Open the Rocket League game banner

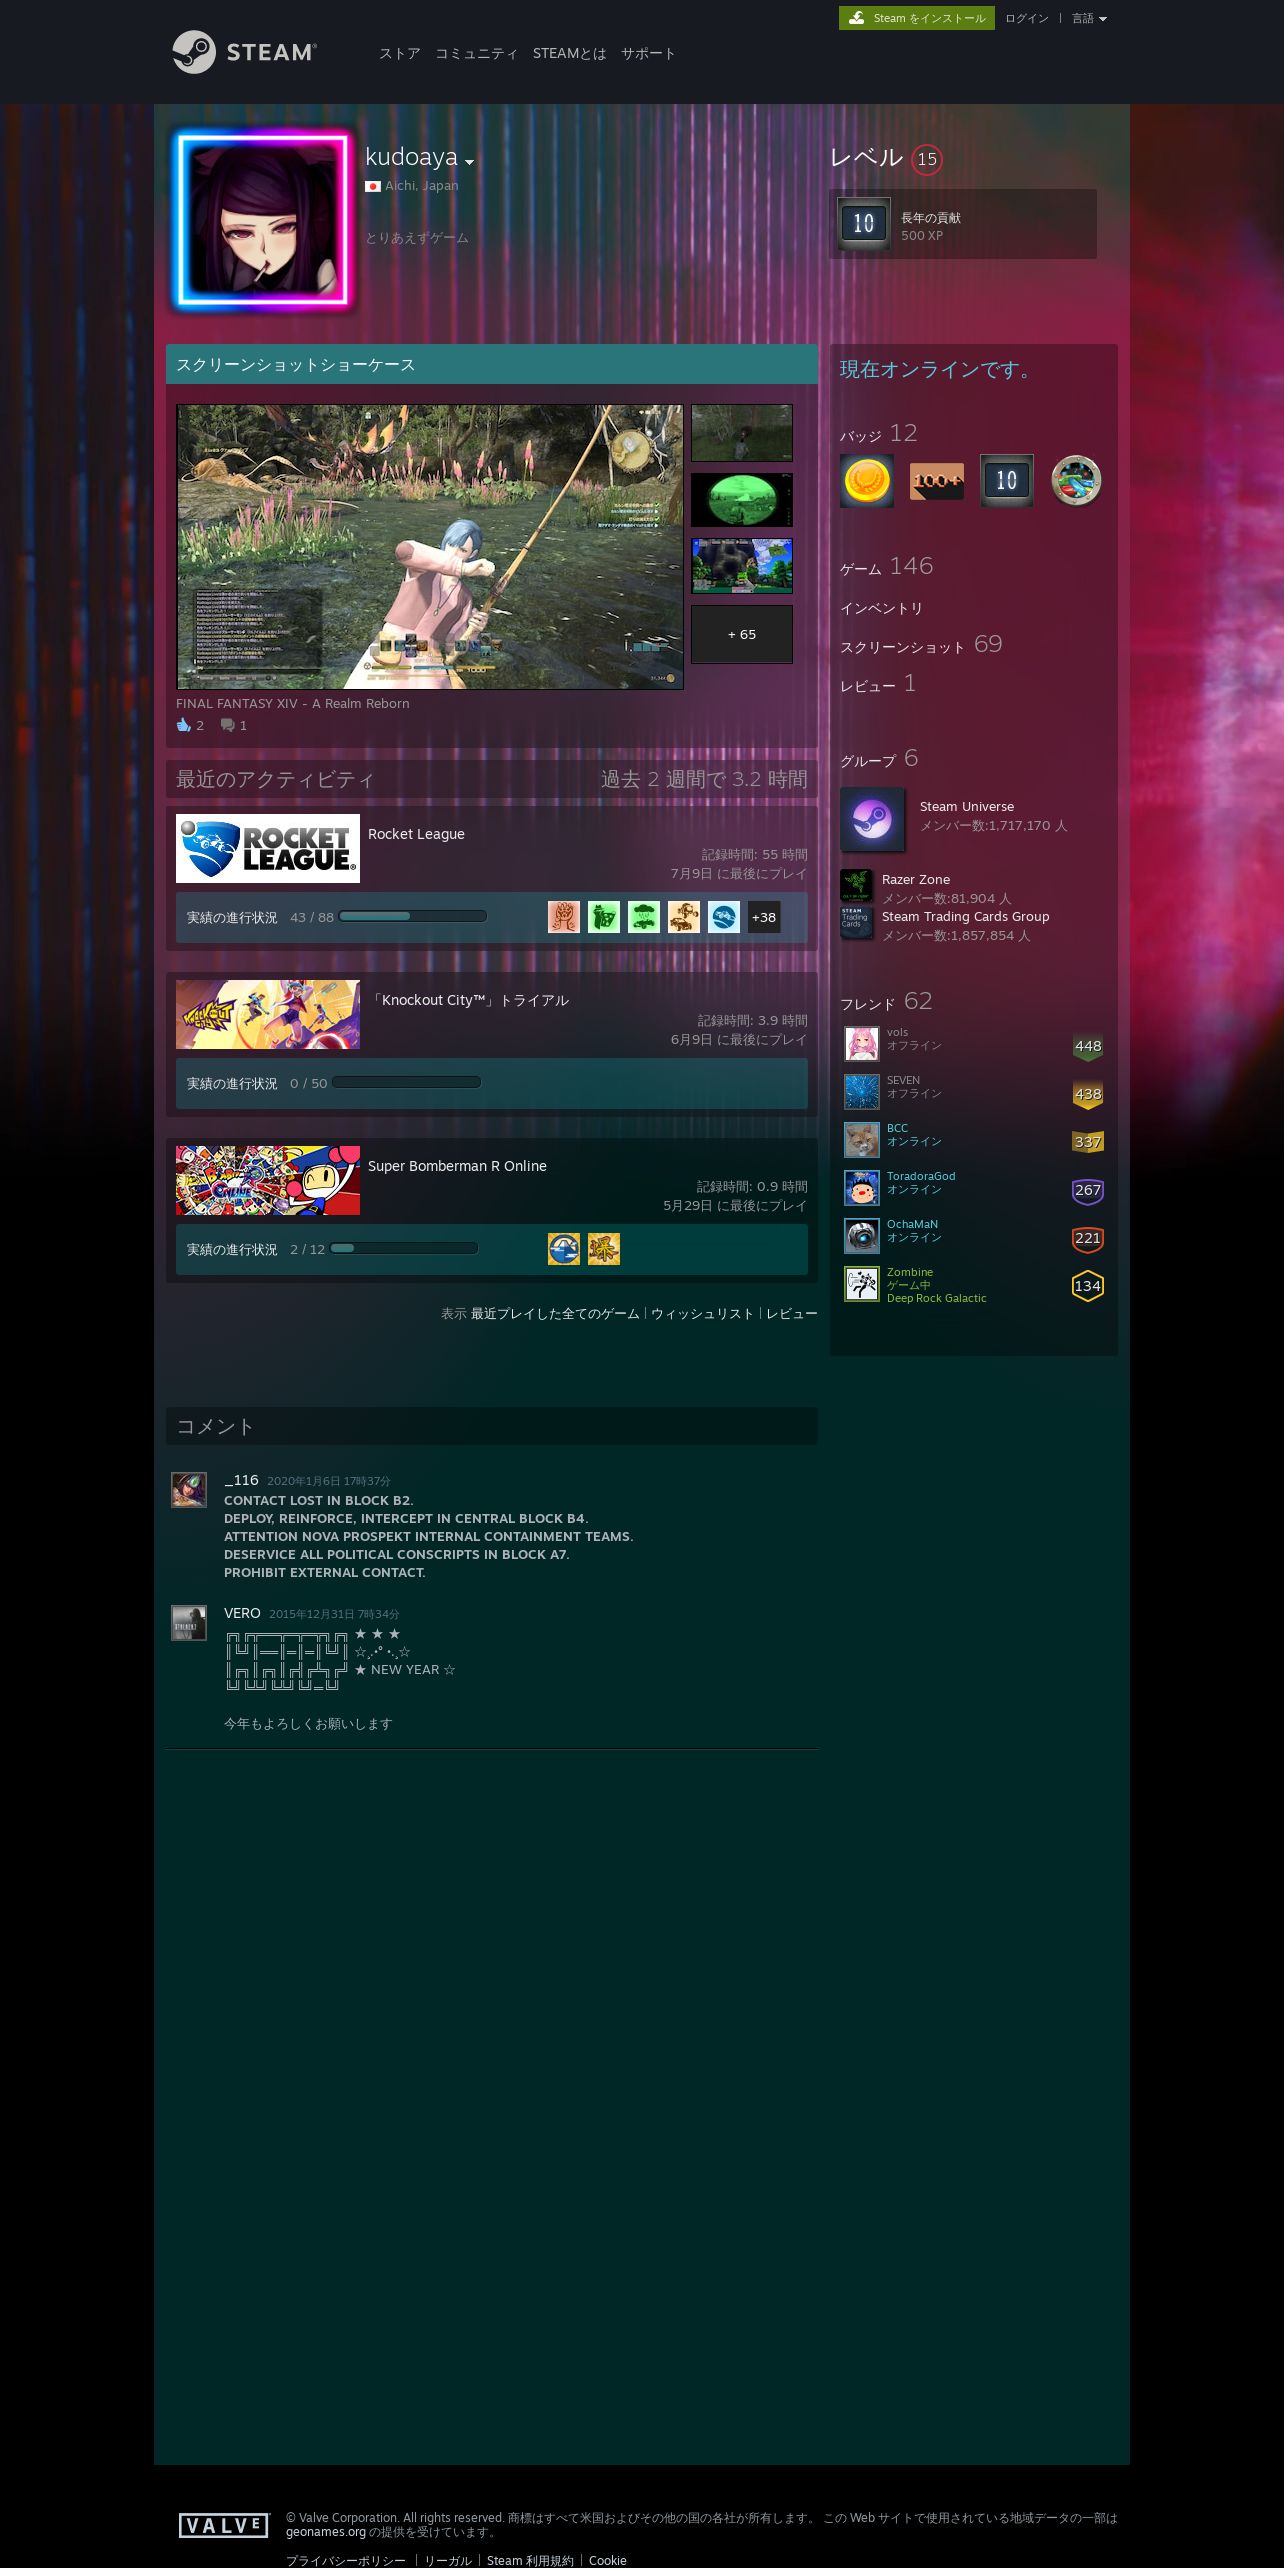click(x=268, y=848)
